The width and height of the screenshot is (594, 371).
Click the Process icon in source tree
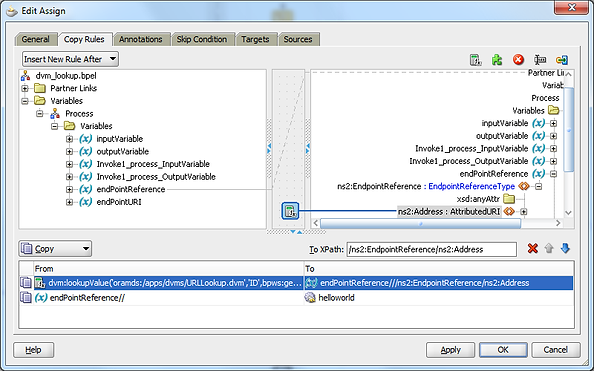pos(55,114)
